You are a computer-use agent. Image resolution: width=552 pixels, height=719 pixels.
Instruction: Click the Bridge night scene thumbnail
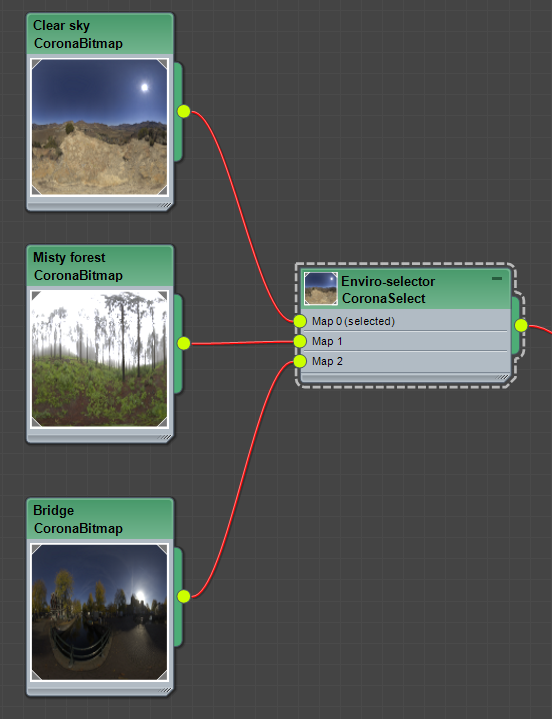[x=99, y=612]
